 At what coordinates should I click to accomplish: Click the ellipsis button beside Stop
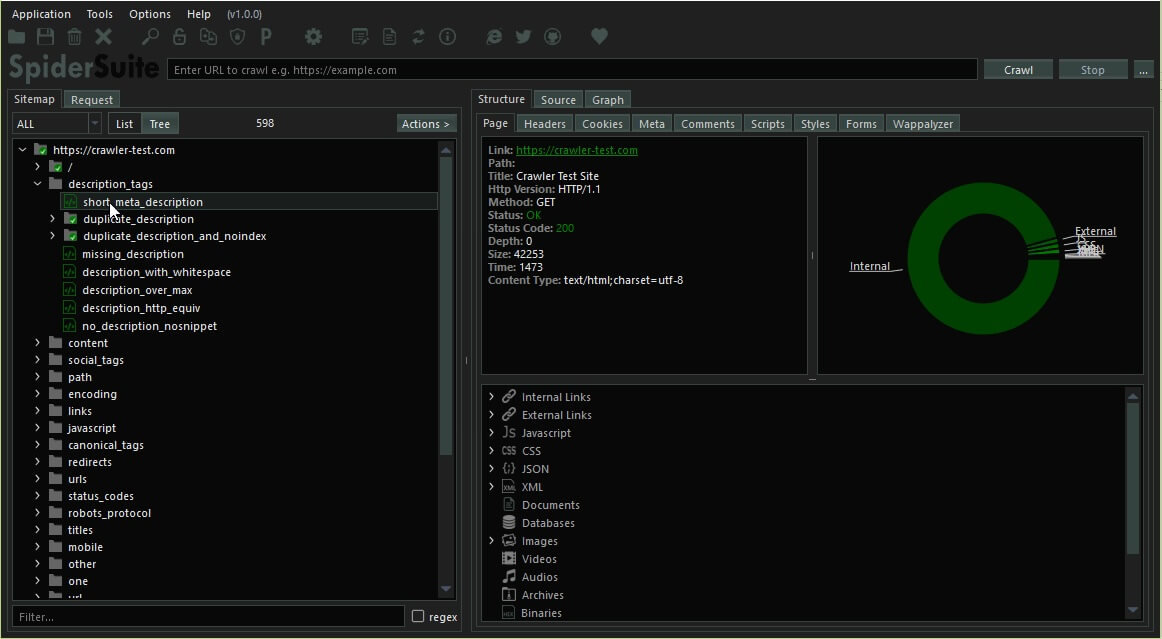pos(1143,70)
